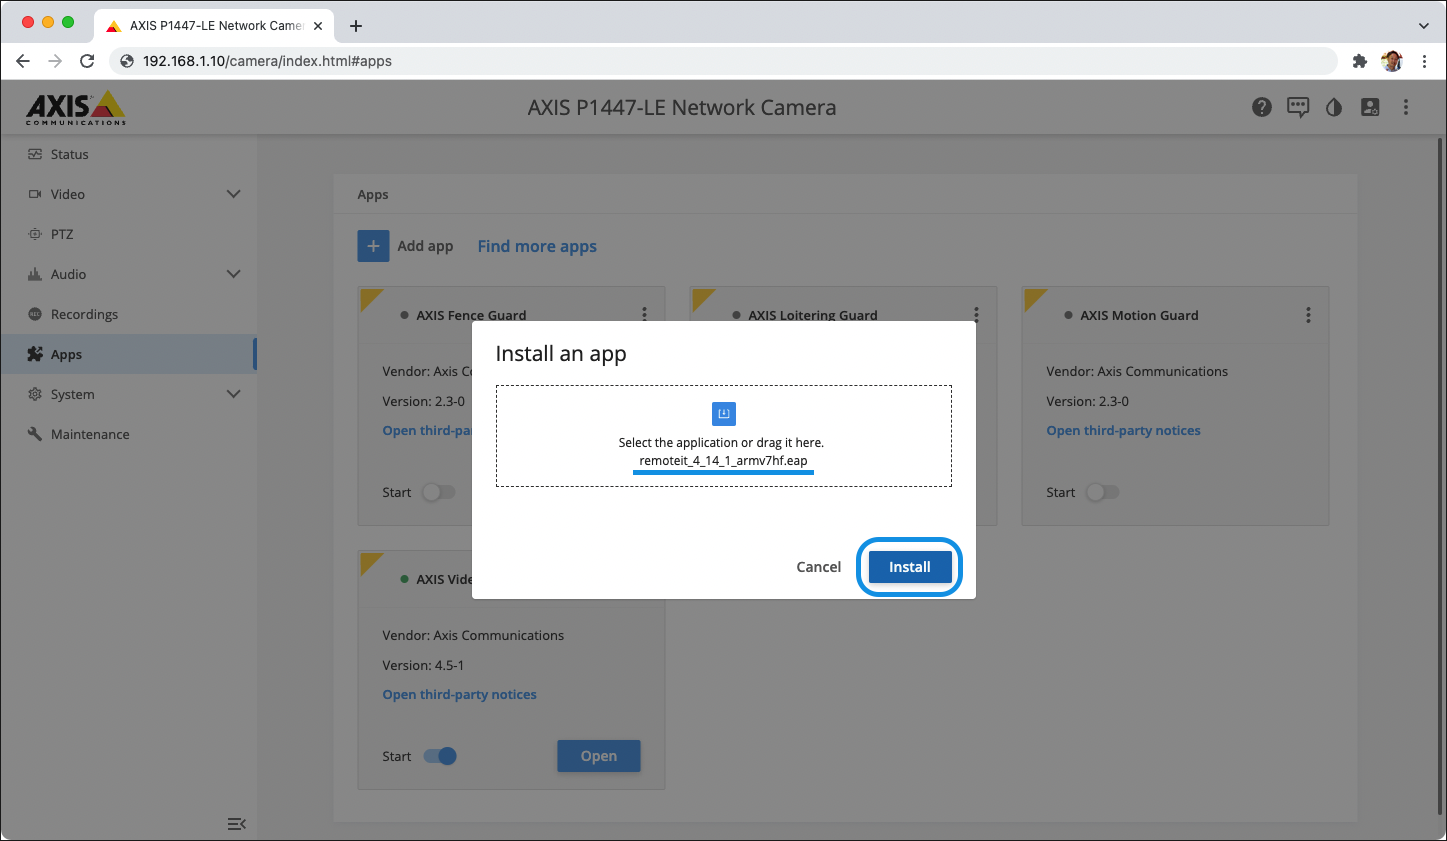
Task: Click the browser back arrow
Action: (23, 61)
